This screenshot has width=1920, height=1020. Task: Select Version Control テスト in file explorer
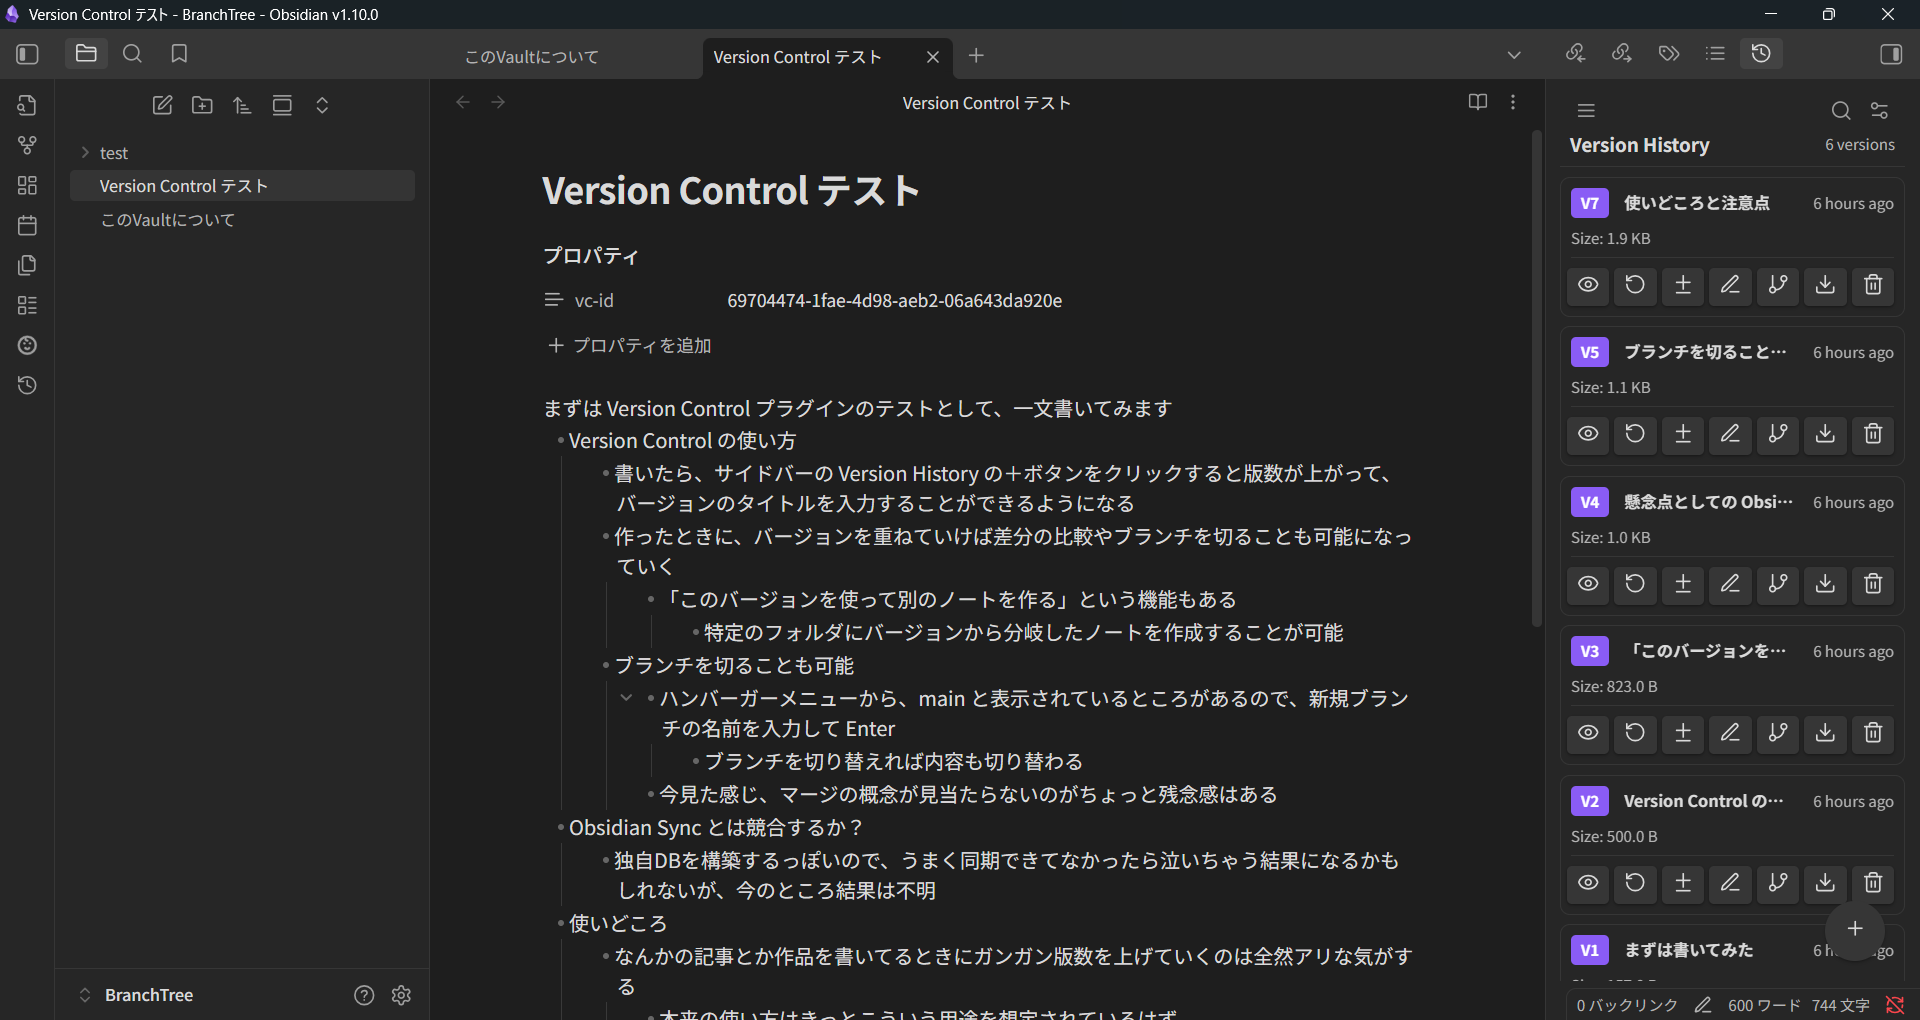tap(242, 186)
